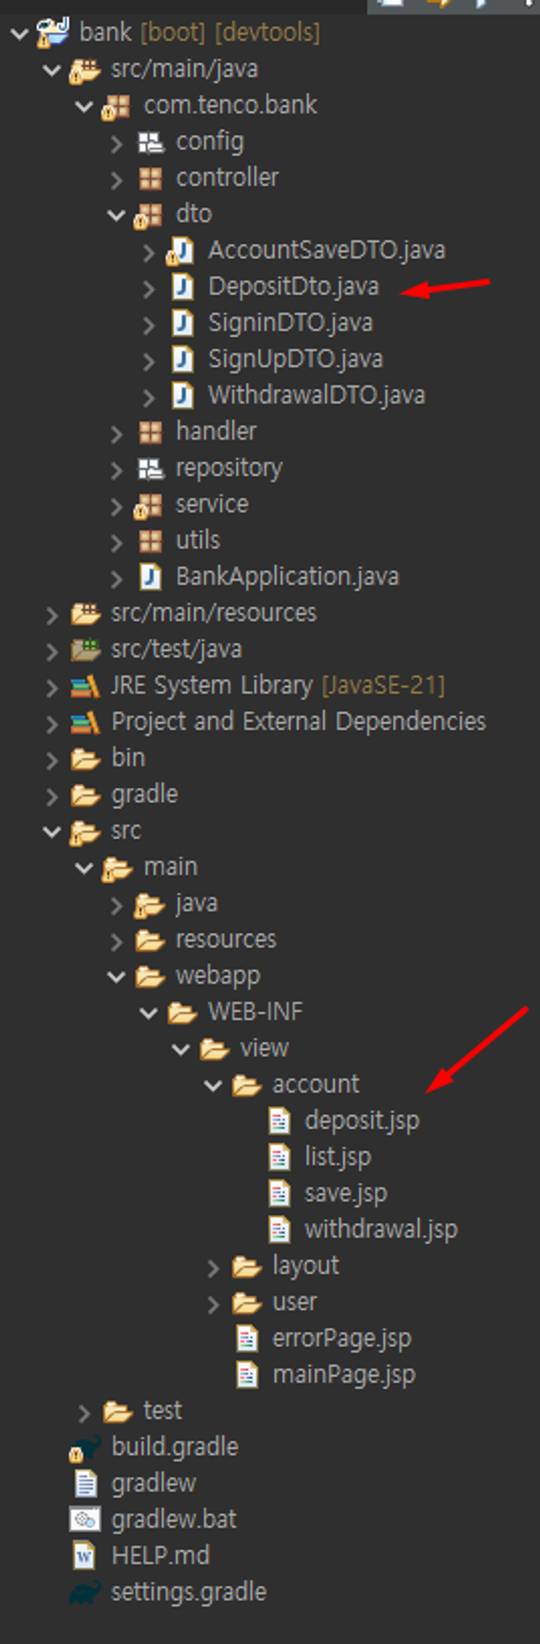The image size is (540, 1644).
Task: Select the BankApplication.java label
Action: 287,577
